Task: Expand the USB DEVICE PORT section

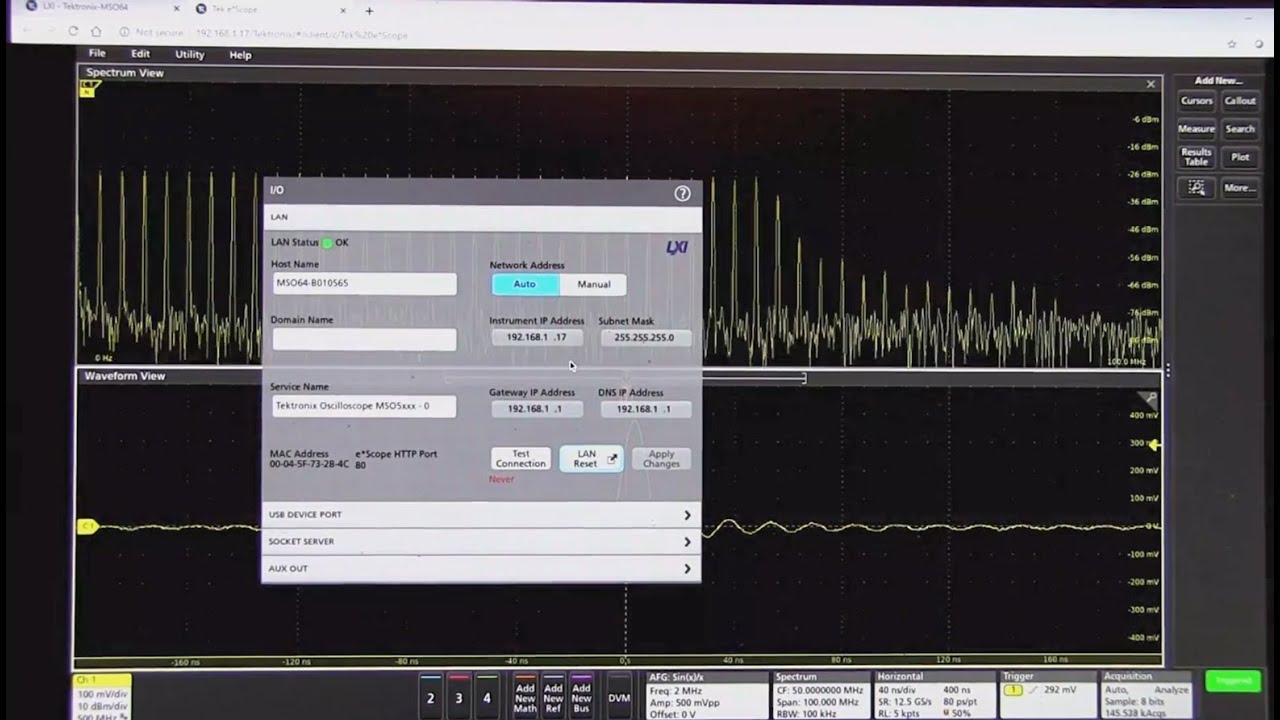Action: (481, 515)
